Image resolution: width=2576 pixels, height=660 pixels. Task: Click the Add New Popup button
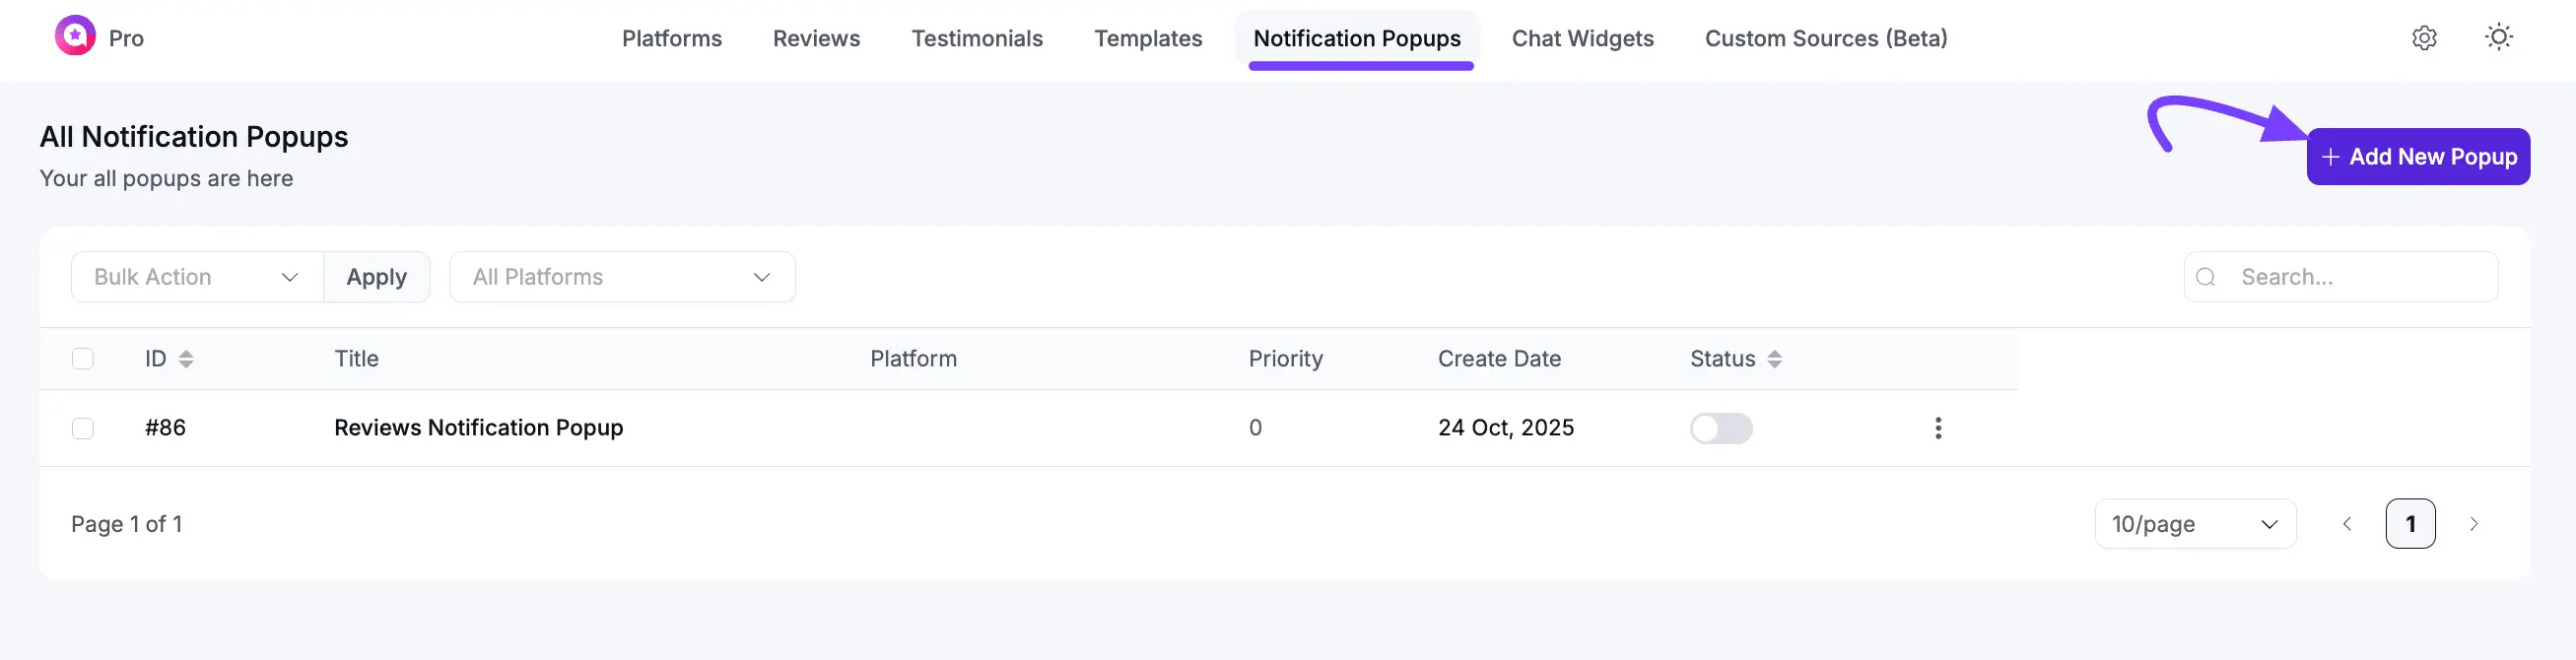click(x=2418, y=156)
